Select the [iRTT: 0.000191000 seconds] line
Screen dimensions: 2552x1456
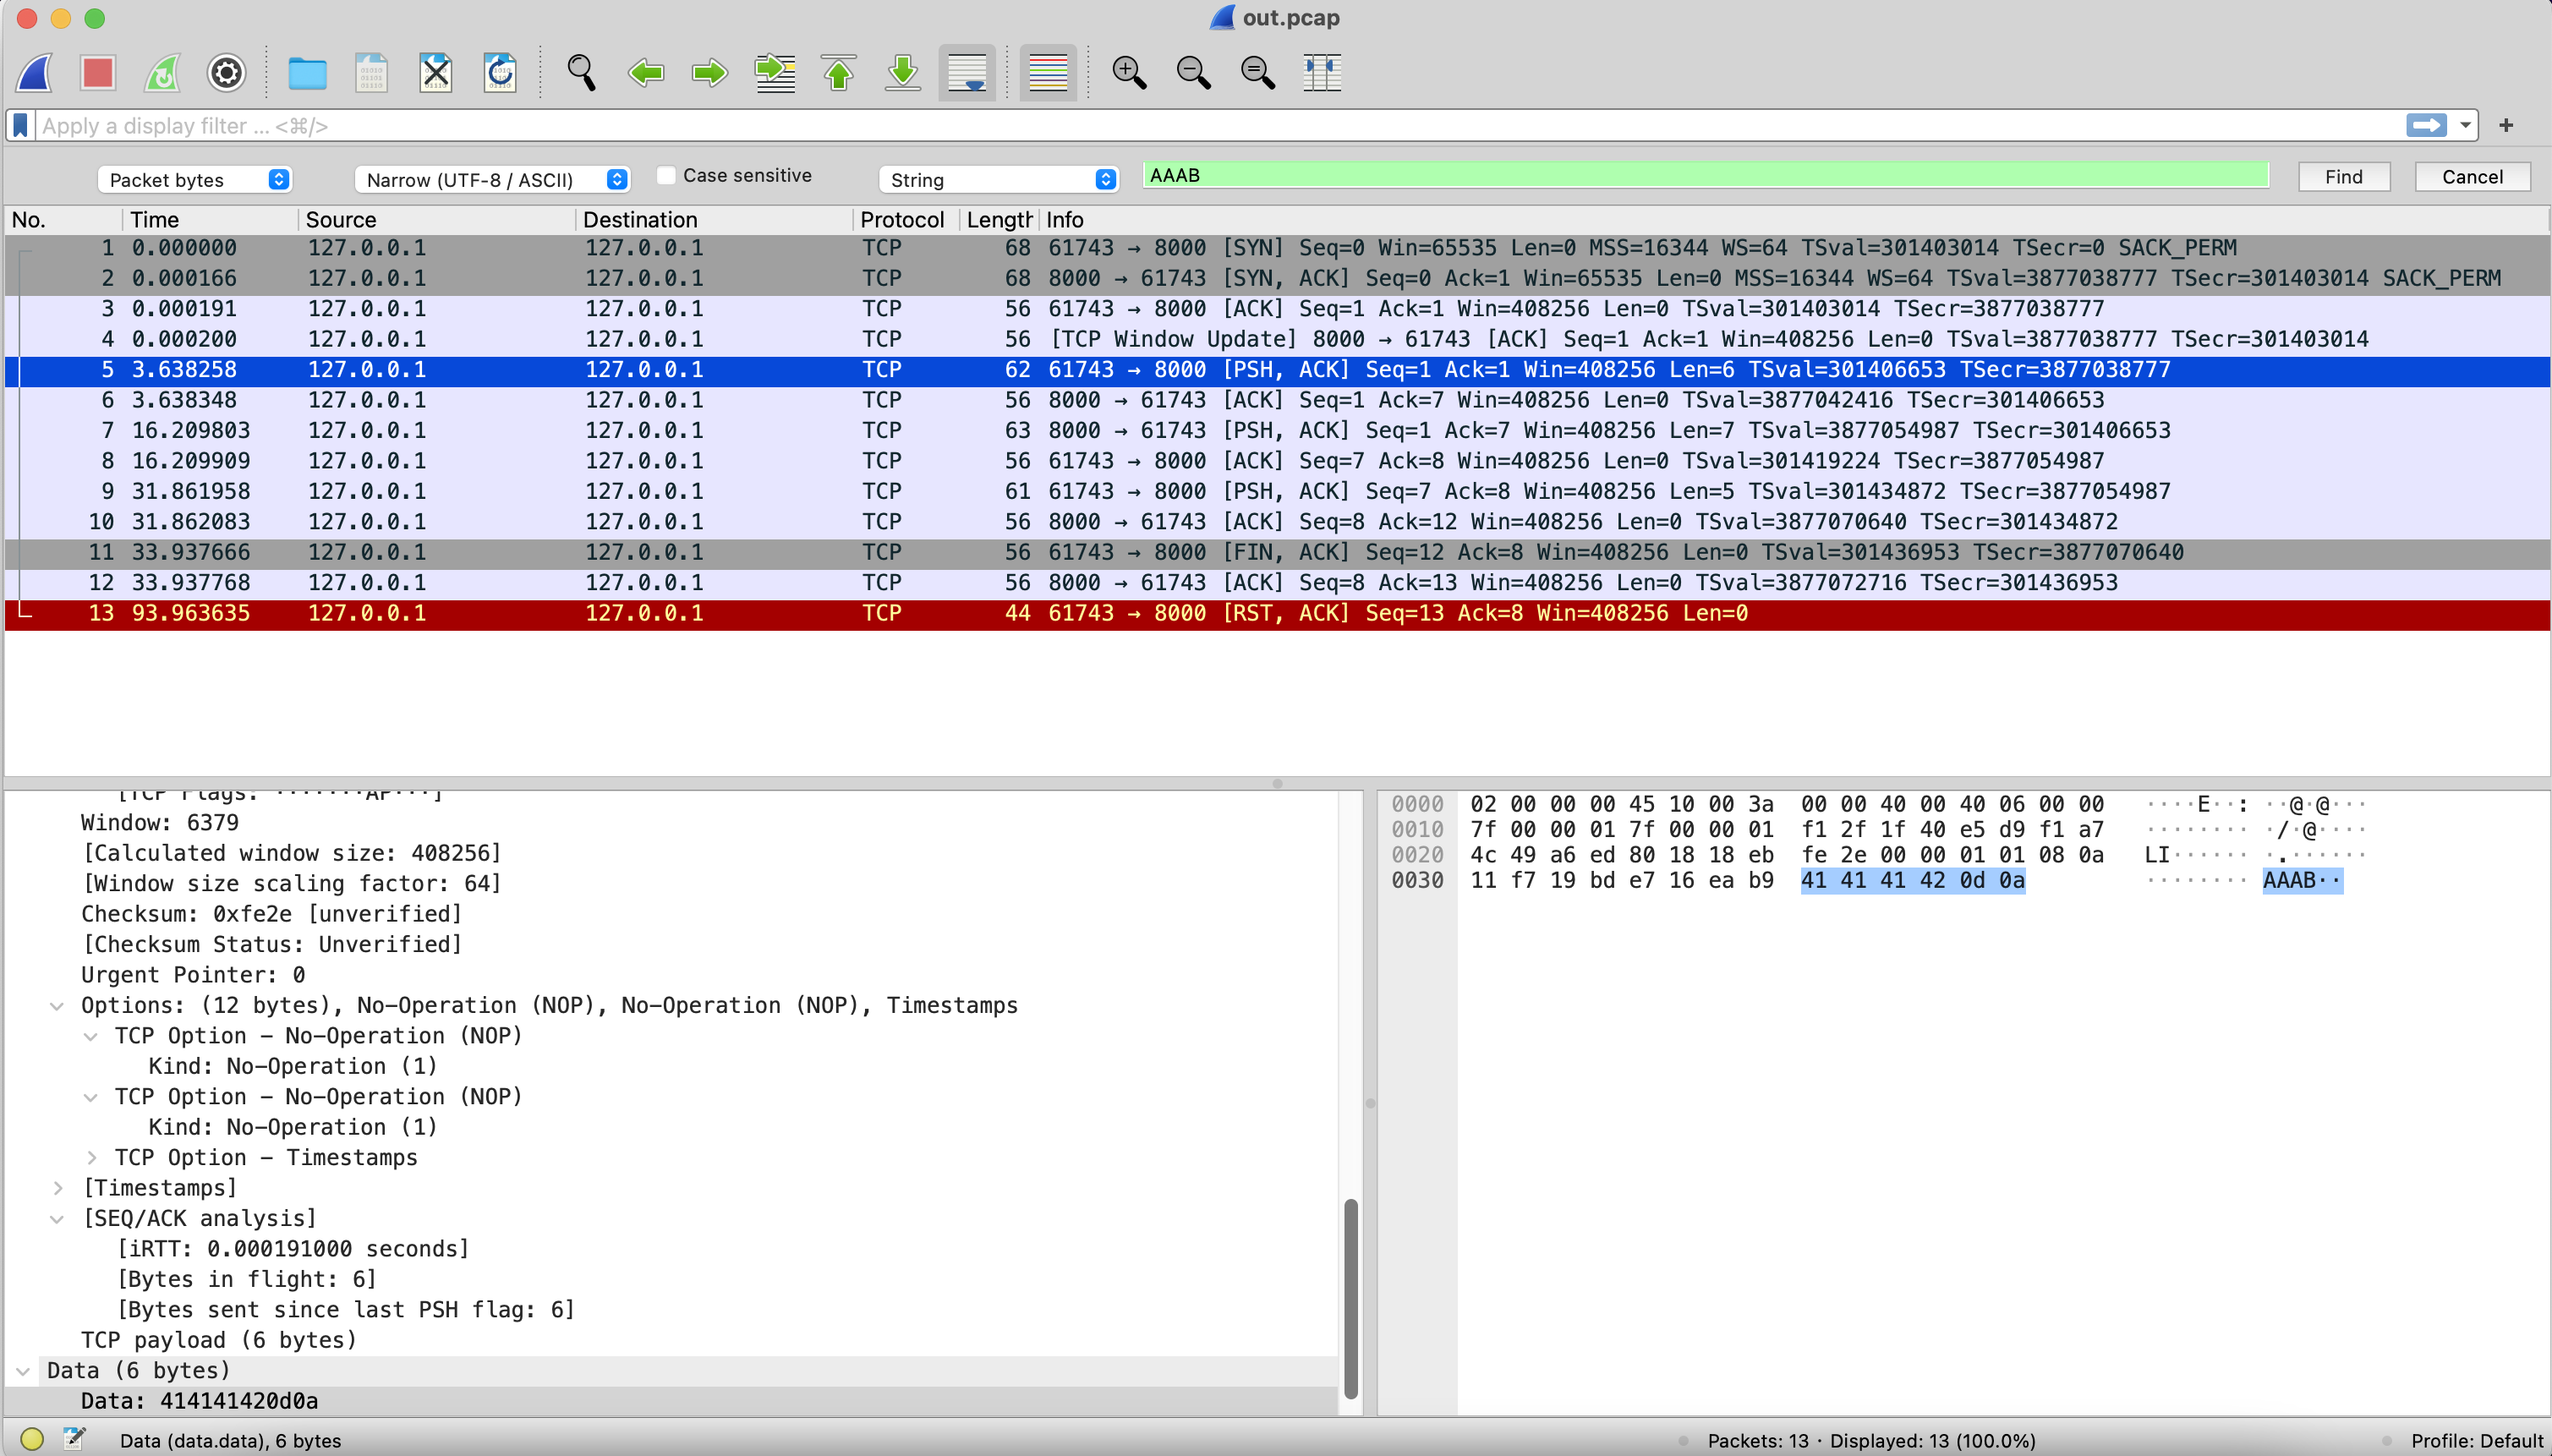(x=293, y=1249)
